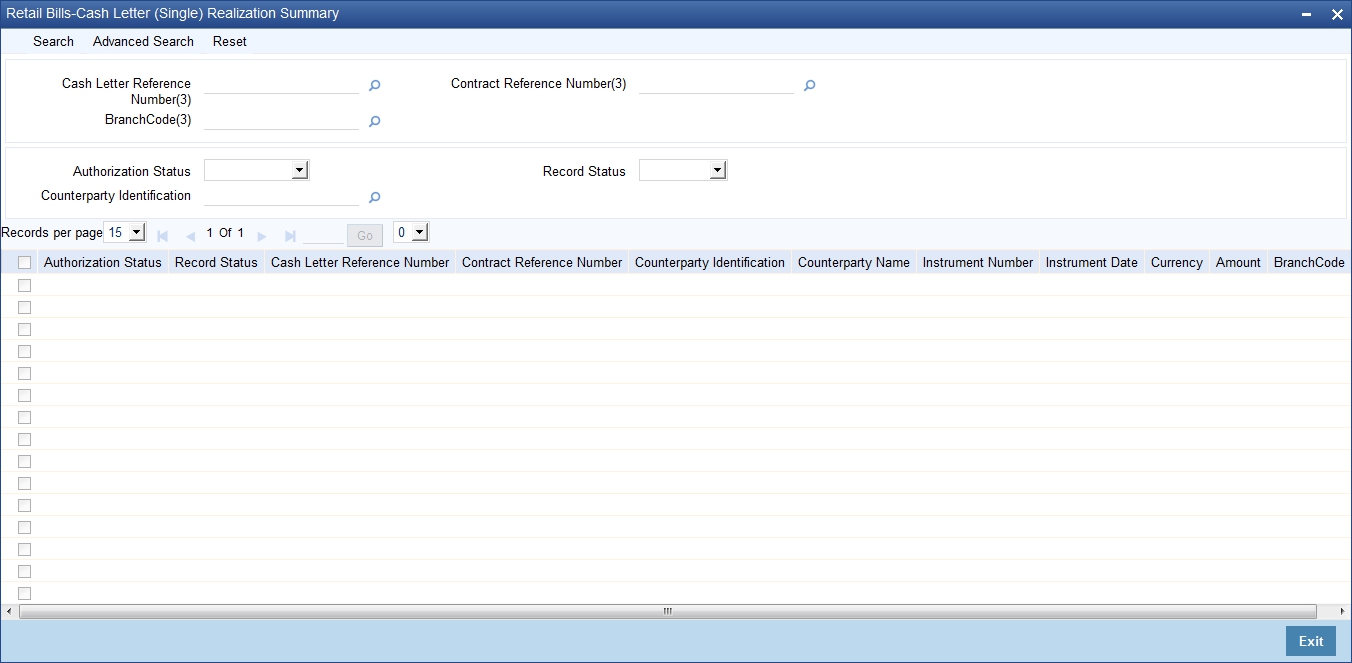
Task: Open lookup for Contract Reference Number
Action: [x=810, y=86]
